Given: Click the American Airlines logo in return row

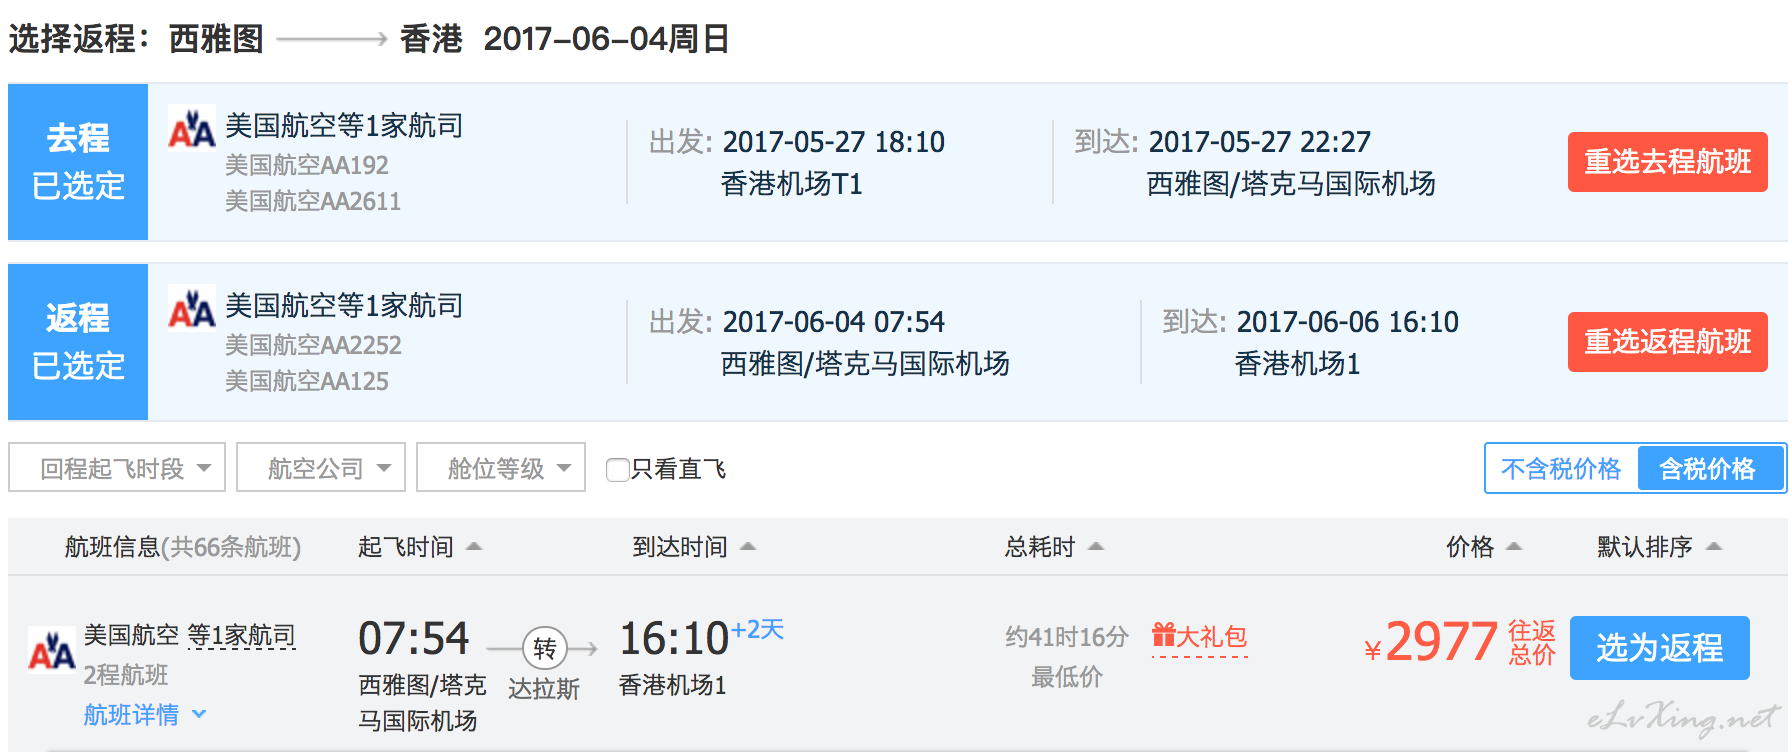Looking at the screenshot, I should tap(191, 307).
